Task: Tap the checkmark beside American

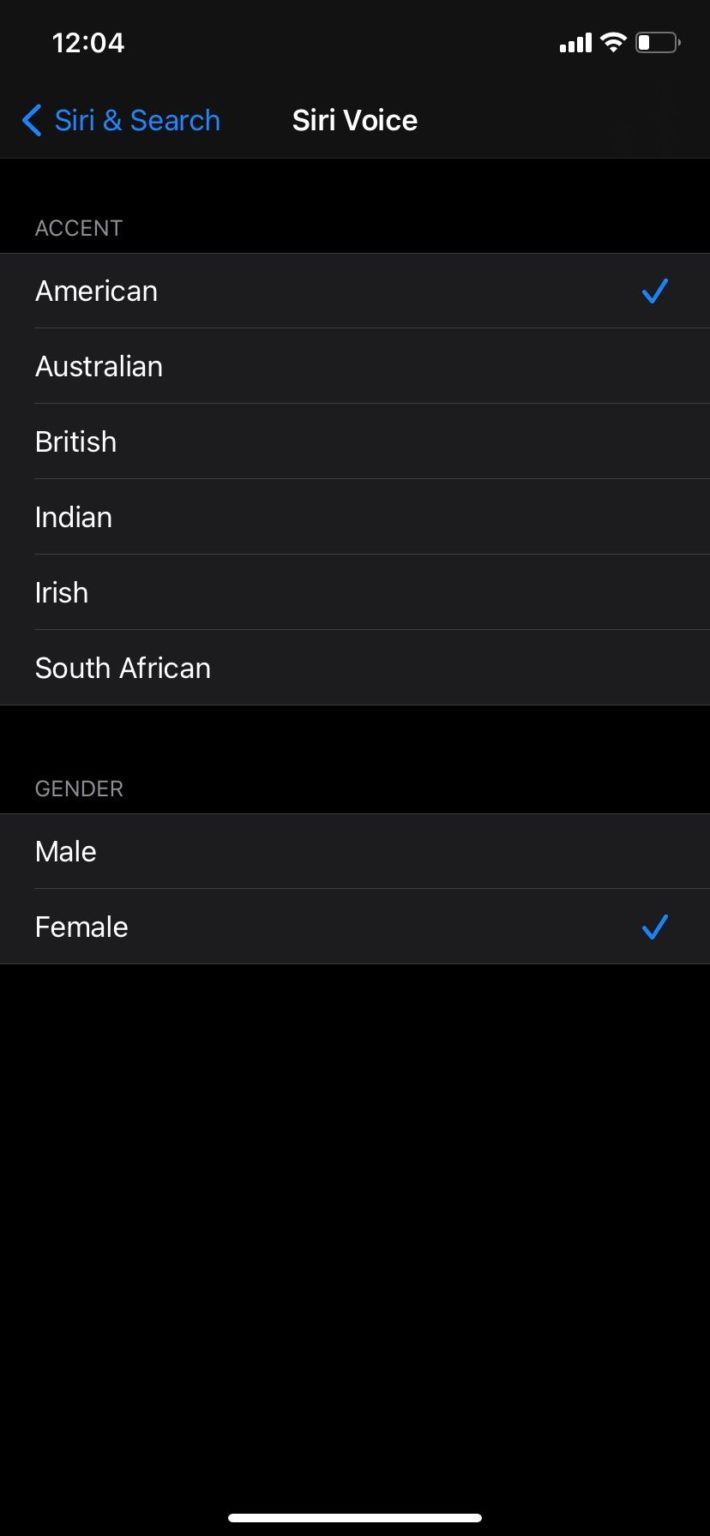Action: [x=655, y=291]
